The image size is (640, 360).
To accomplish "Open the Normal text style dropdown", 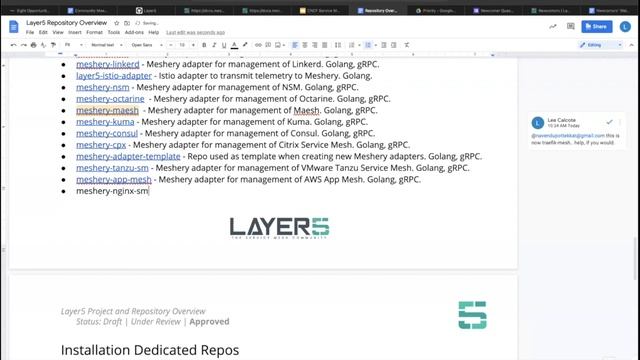I will click(107, 45).
